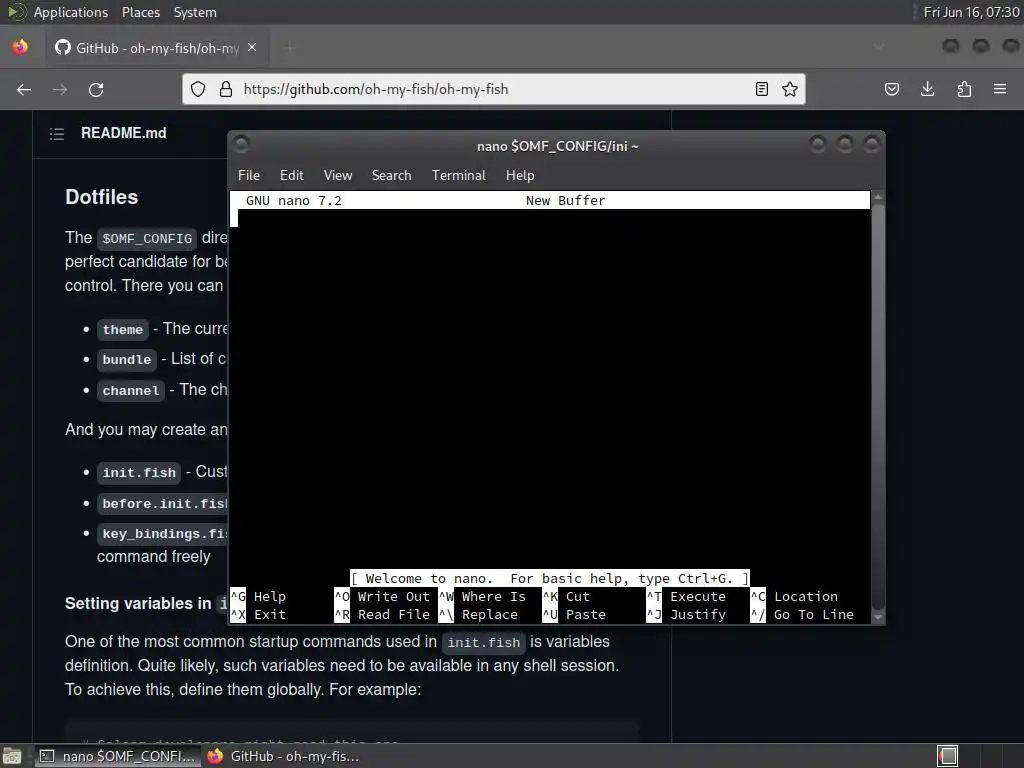Select the GitHub oh-my-fish browser tab
Viewport: 1024px width, 768px height.
(157, 48)
